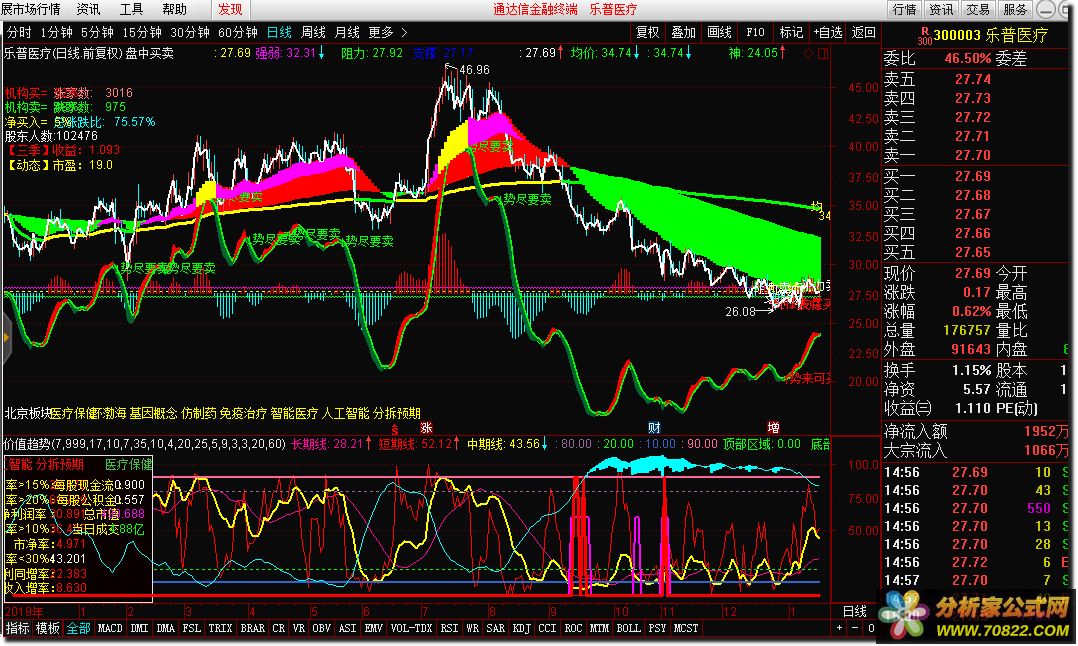Click the 行情 button at top right
1078x646 pixels.
pos(904,9)
